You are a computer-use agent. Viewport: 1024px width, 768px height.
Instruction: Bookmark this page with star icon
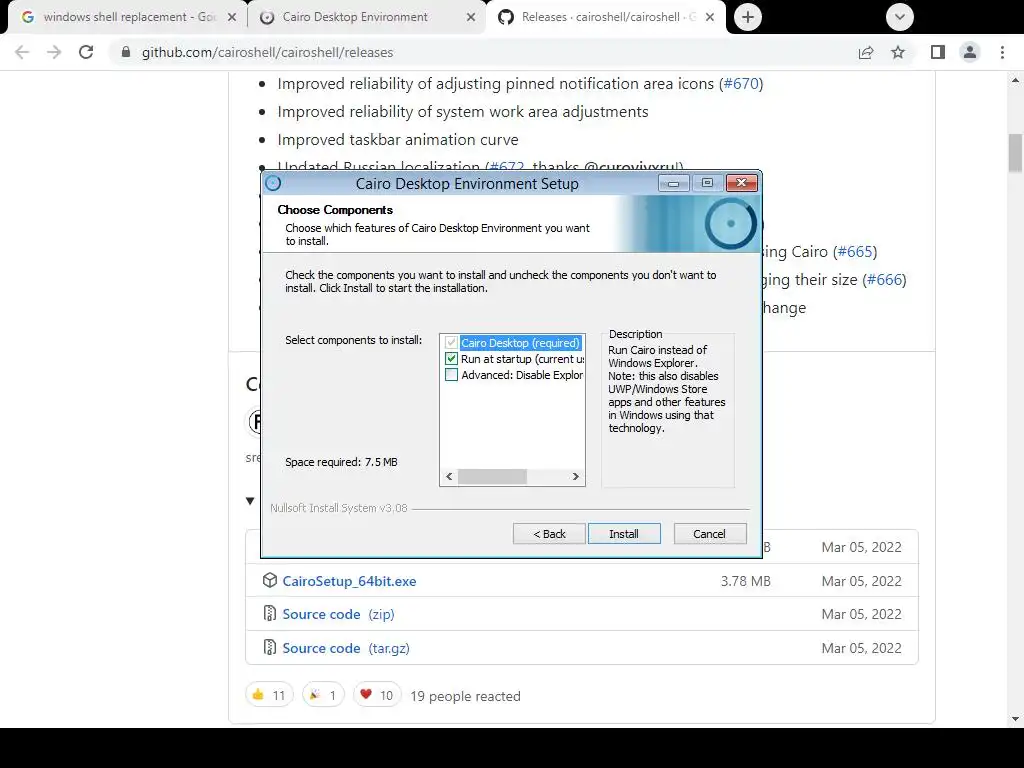point(899,52)
